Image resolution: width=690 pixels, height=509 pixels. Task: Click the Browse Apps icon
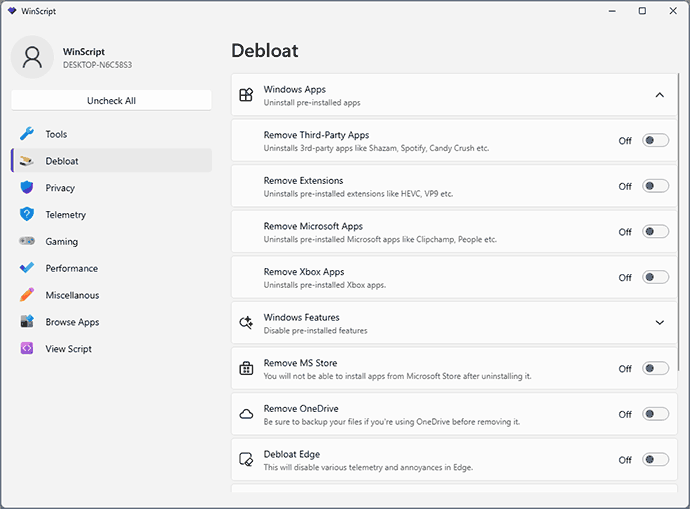(x=27, y=322)
